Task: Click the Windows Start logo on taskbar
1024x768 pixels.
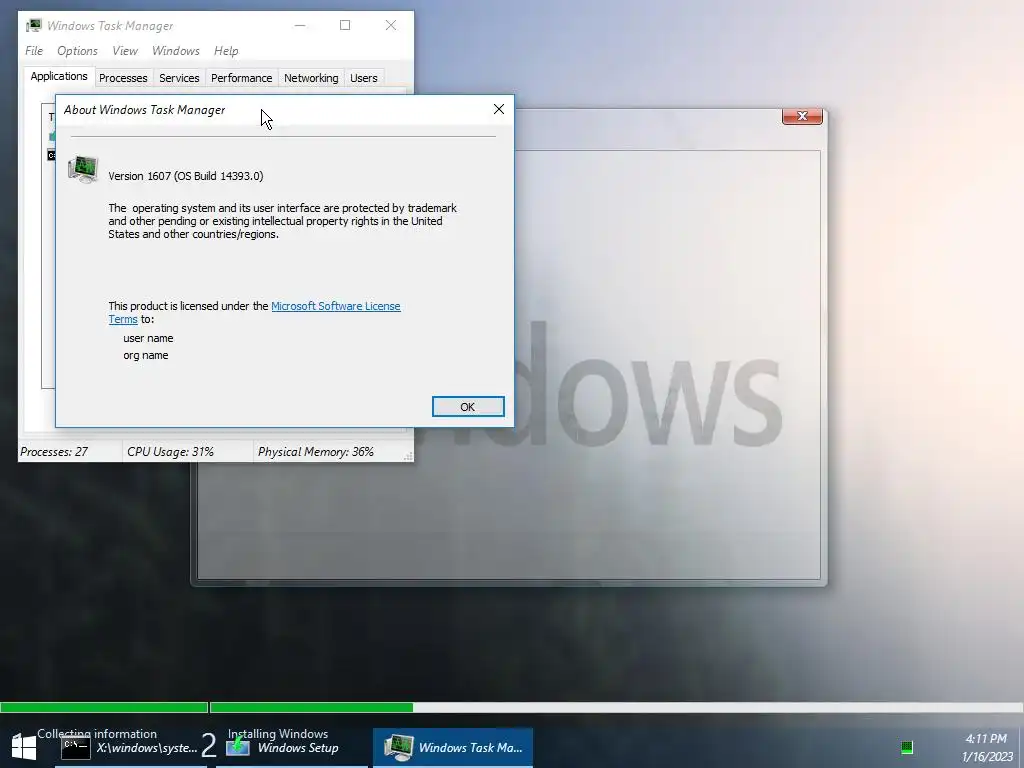Action: click(x=24, y=746)
